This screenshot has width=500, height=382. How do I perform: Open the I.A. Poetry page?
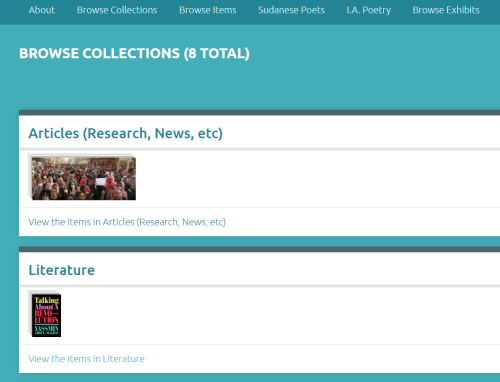(368, 10)
